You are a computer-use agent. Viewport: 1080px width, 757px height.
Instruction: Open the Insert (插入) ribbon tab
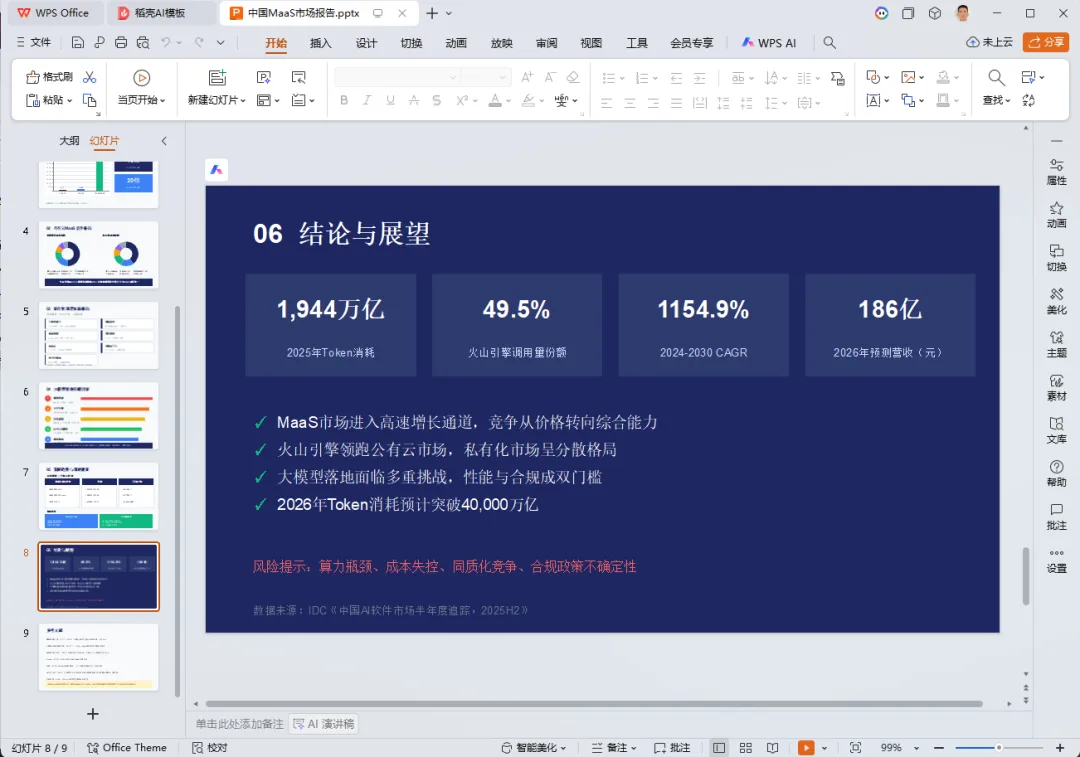(x=320, y=43)
